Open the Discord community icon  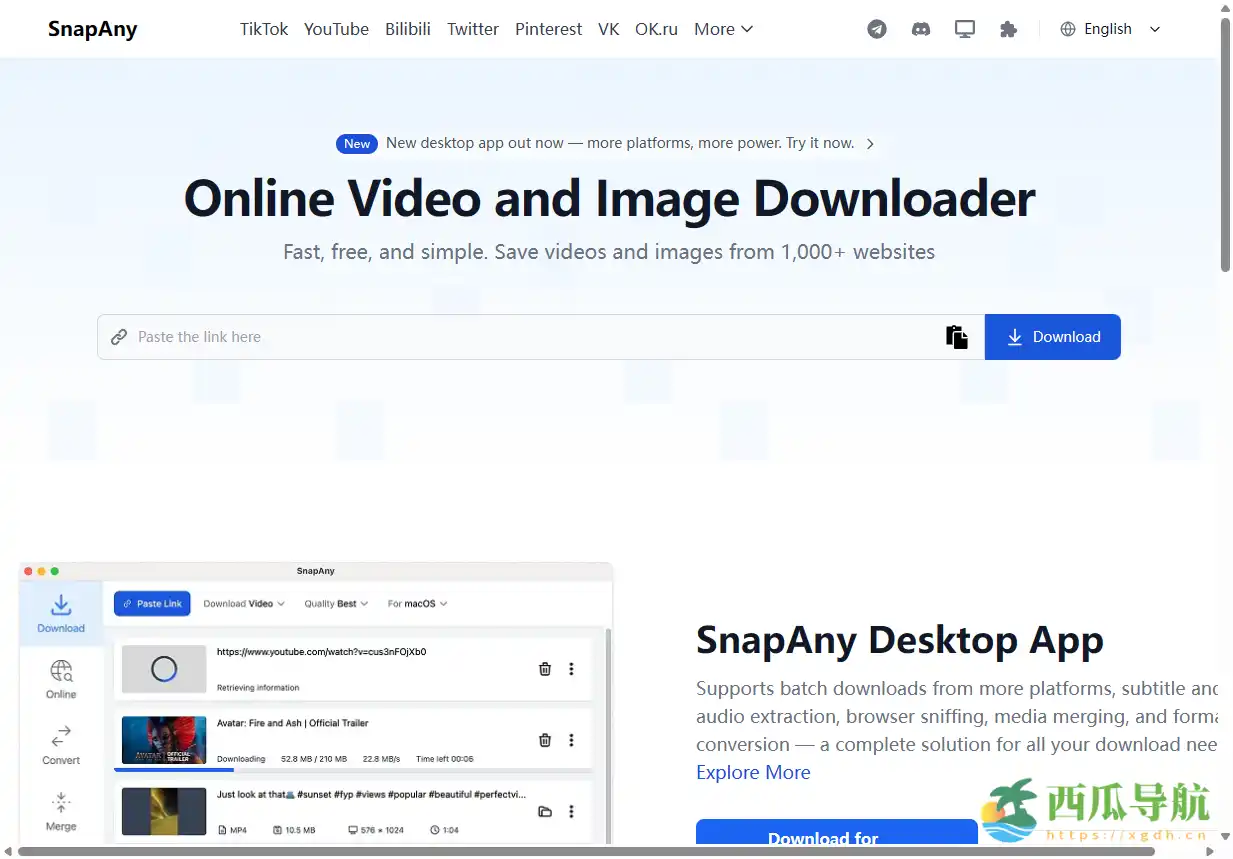coord(920,29)
